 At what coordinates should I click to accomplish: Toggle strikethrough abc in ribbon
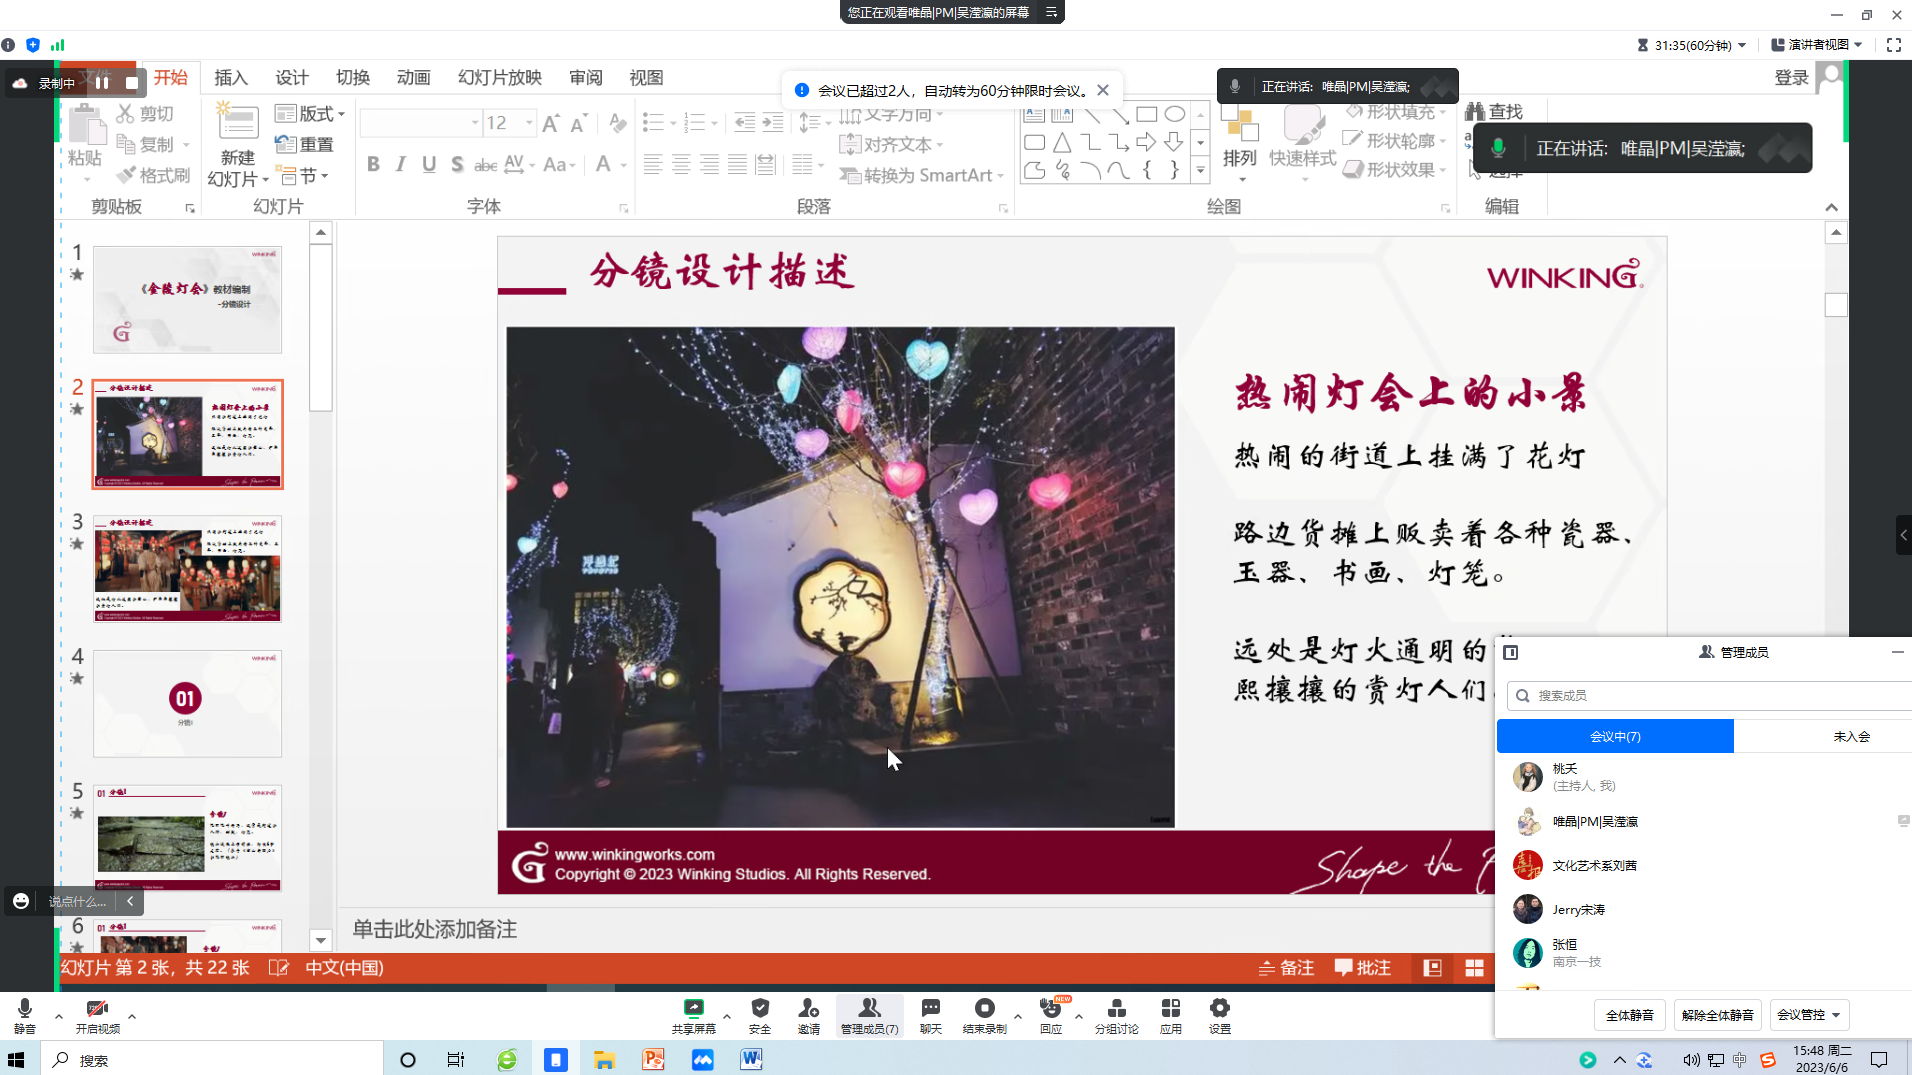pyautogui.click(x=485, y=164)
